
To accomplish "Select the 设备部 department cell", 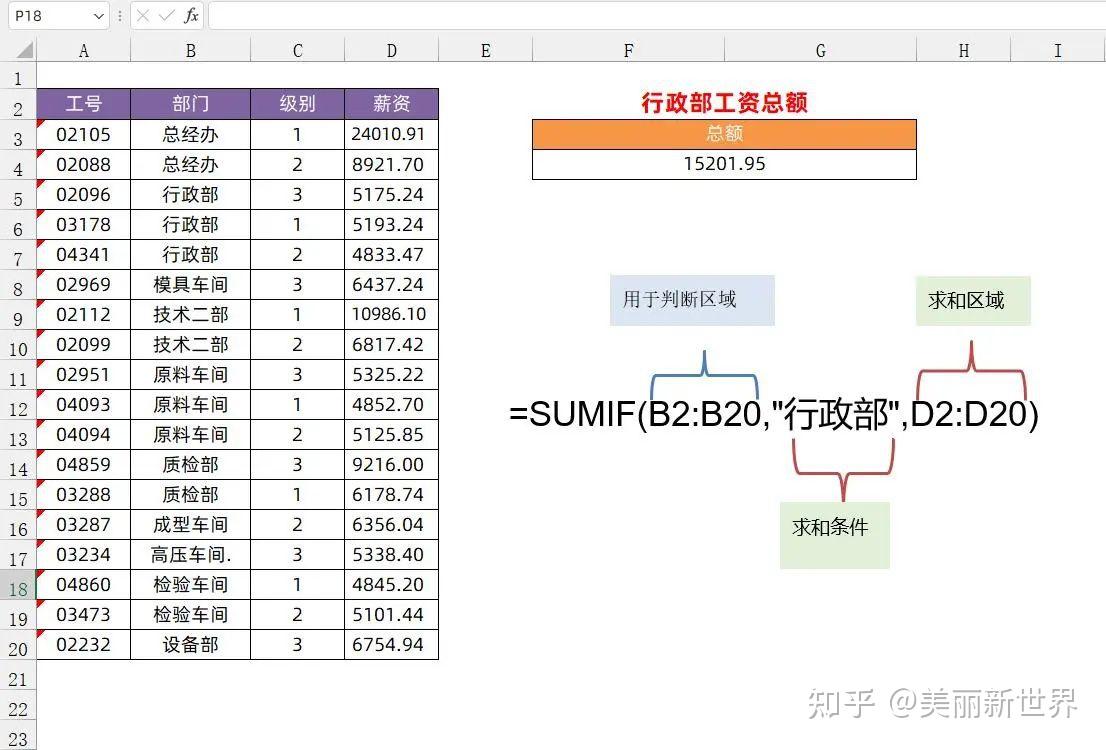I will [x=190, y=644].
